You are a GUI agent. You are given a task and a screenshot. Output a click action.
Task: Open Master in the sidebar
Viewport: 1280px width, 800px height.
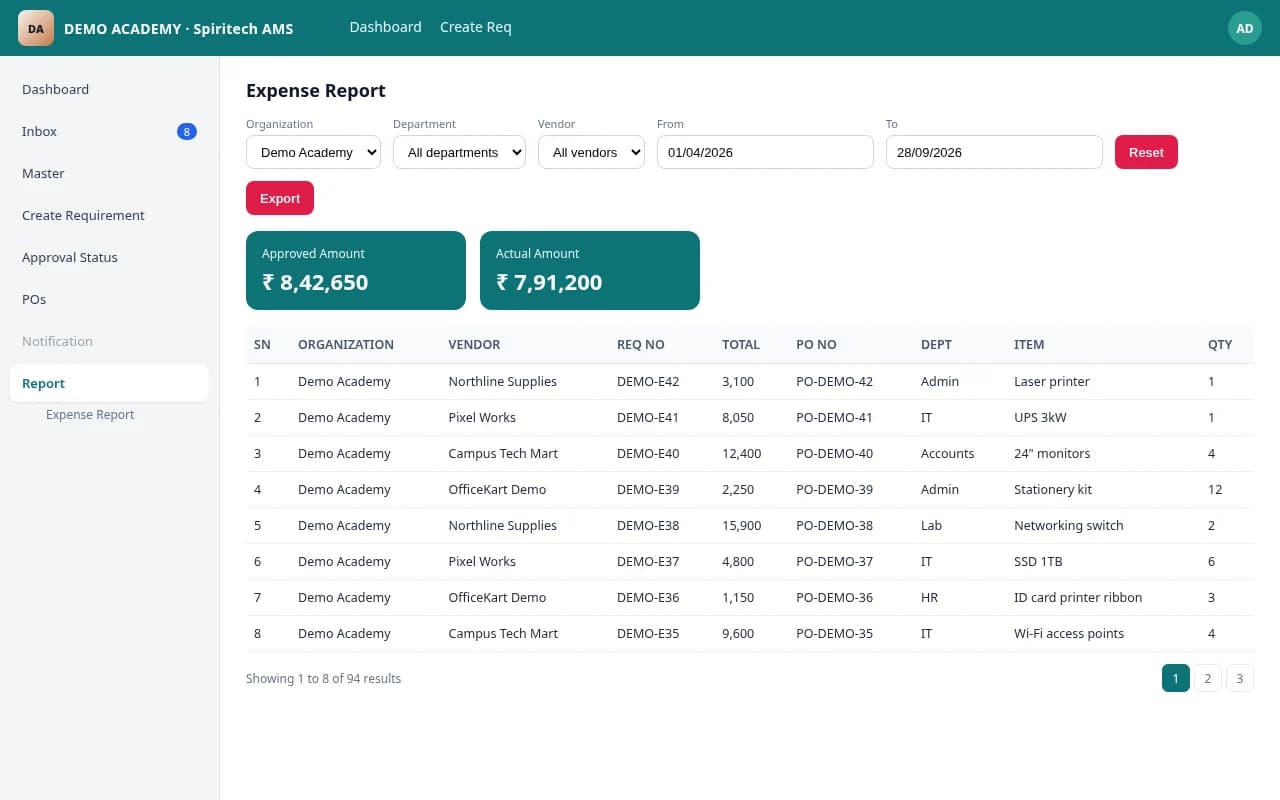[x=109, y=173]
